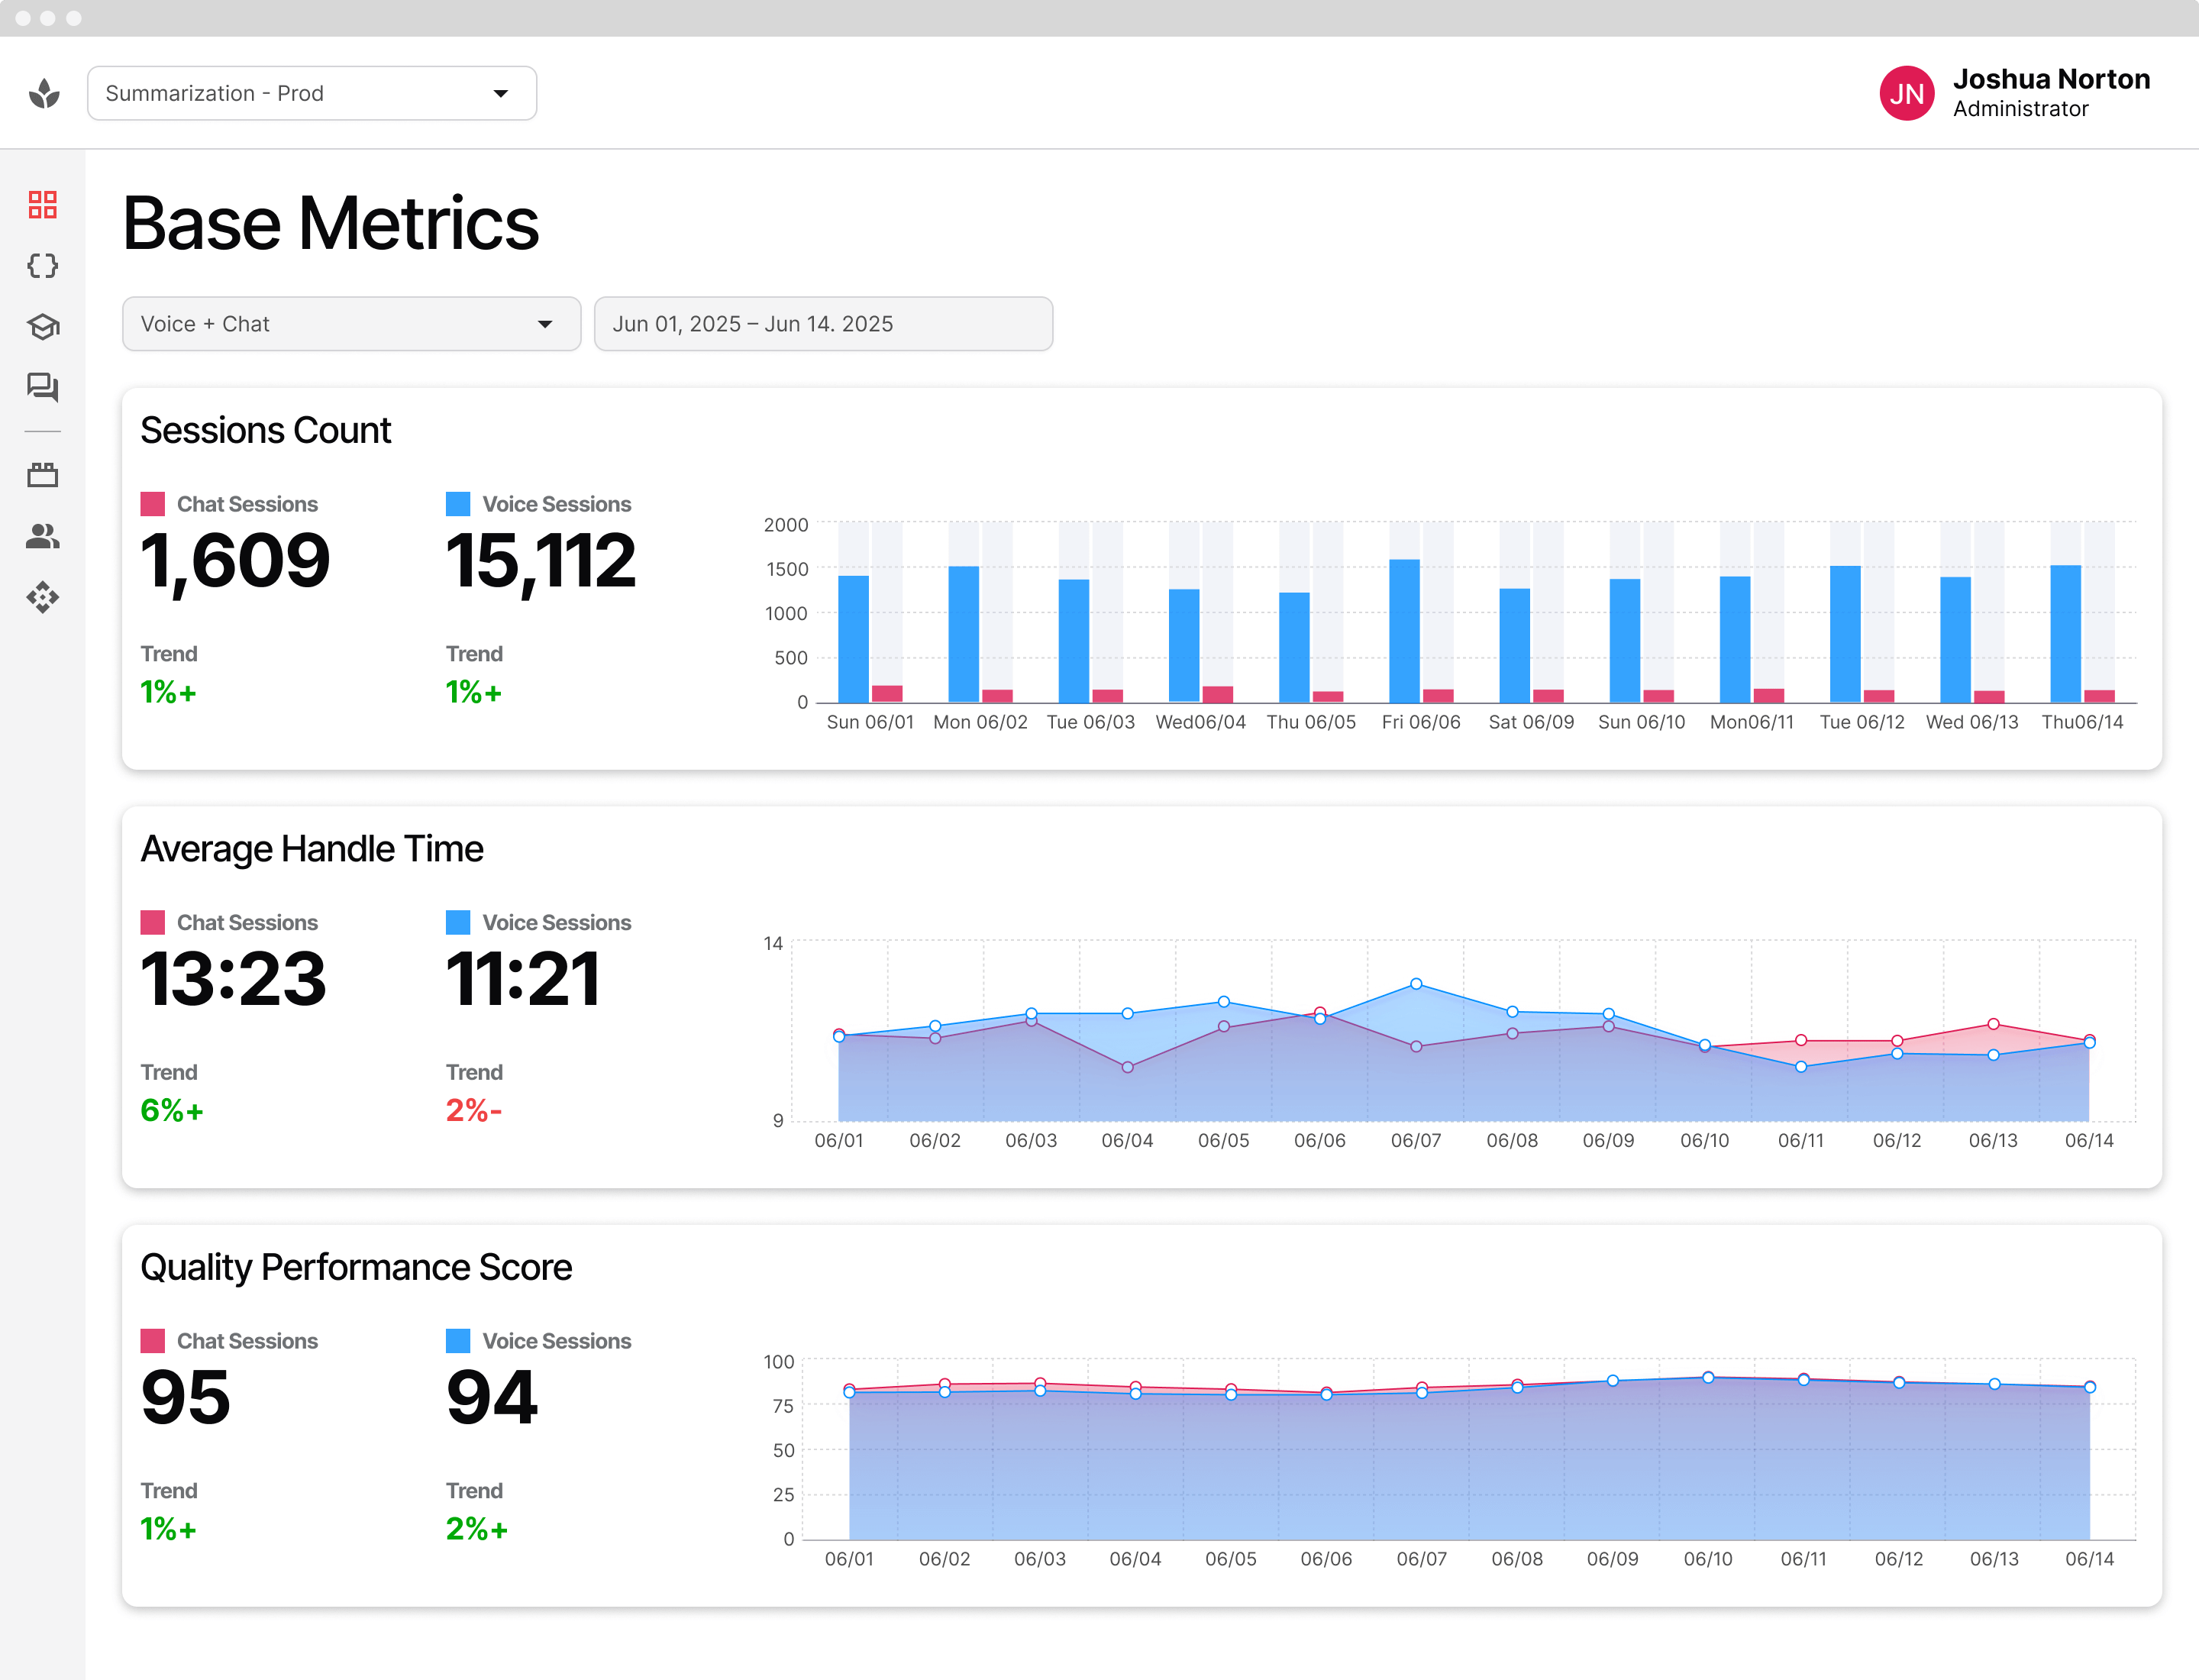Viewport: 2199px width, 1680px height.
Task: Open the Jun 01 – Jun 14 date range field
Action: (823, 324)
